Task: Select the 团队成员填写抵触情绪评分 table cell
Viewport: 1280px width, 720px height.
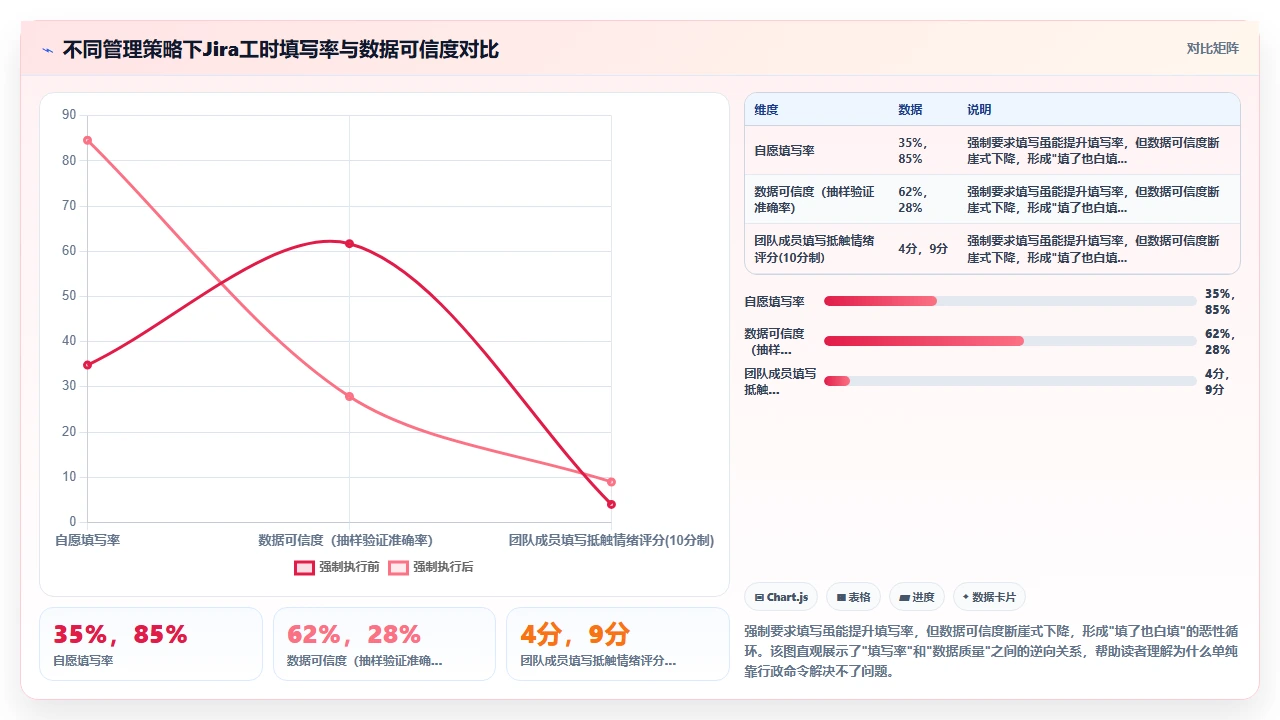Action: (814, 248)
